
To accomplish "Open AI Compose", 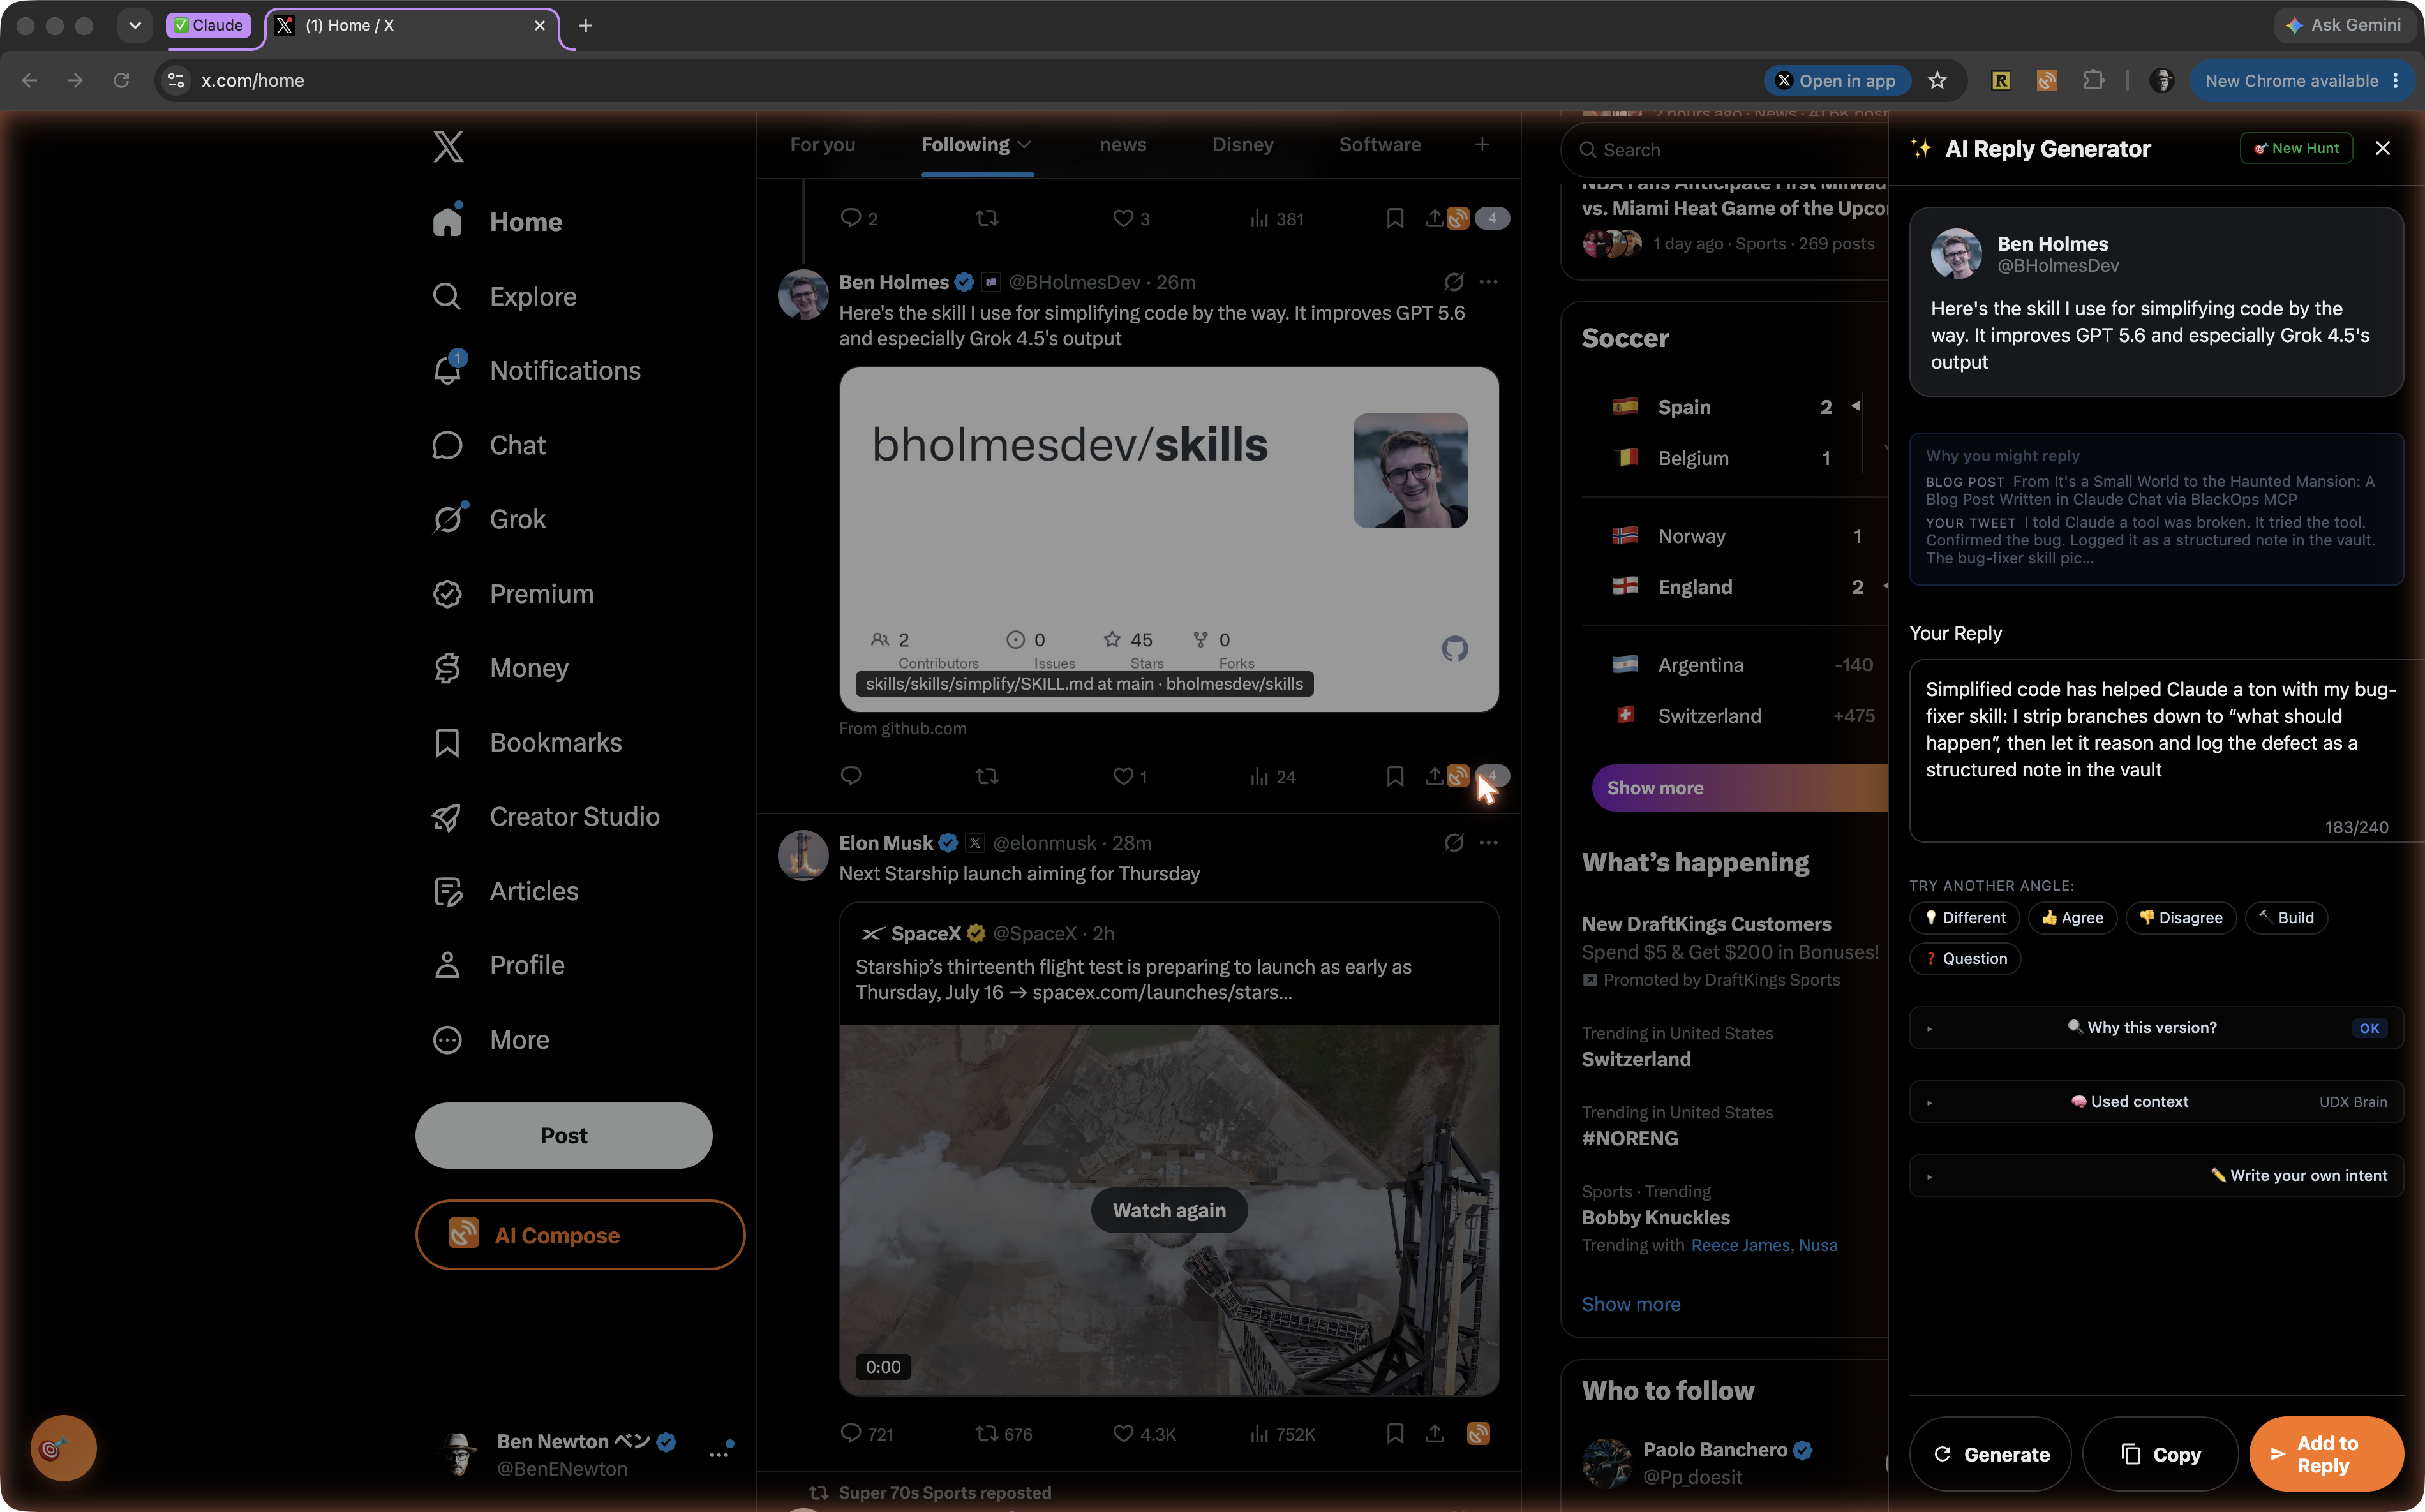I will coord(580,1235).
